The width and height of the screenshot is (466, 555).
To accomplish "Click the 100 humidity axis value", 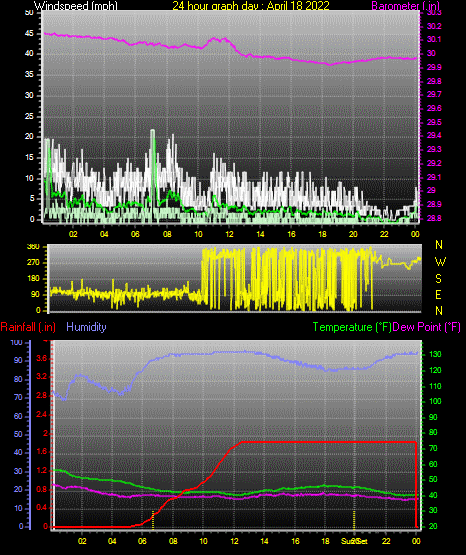I will (x=17, y=343).
